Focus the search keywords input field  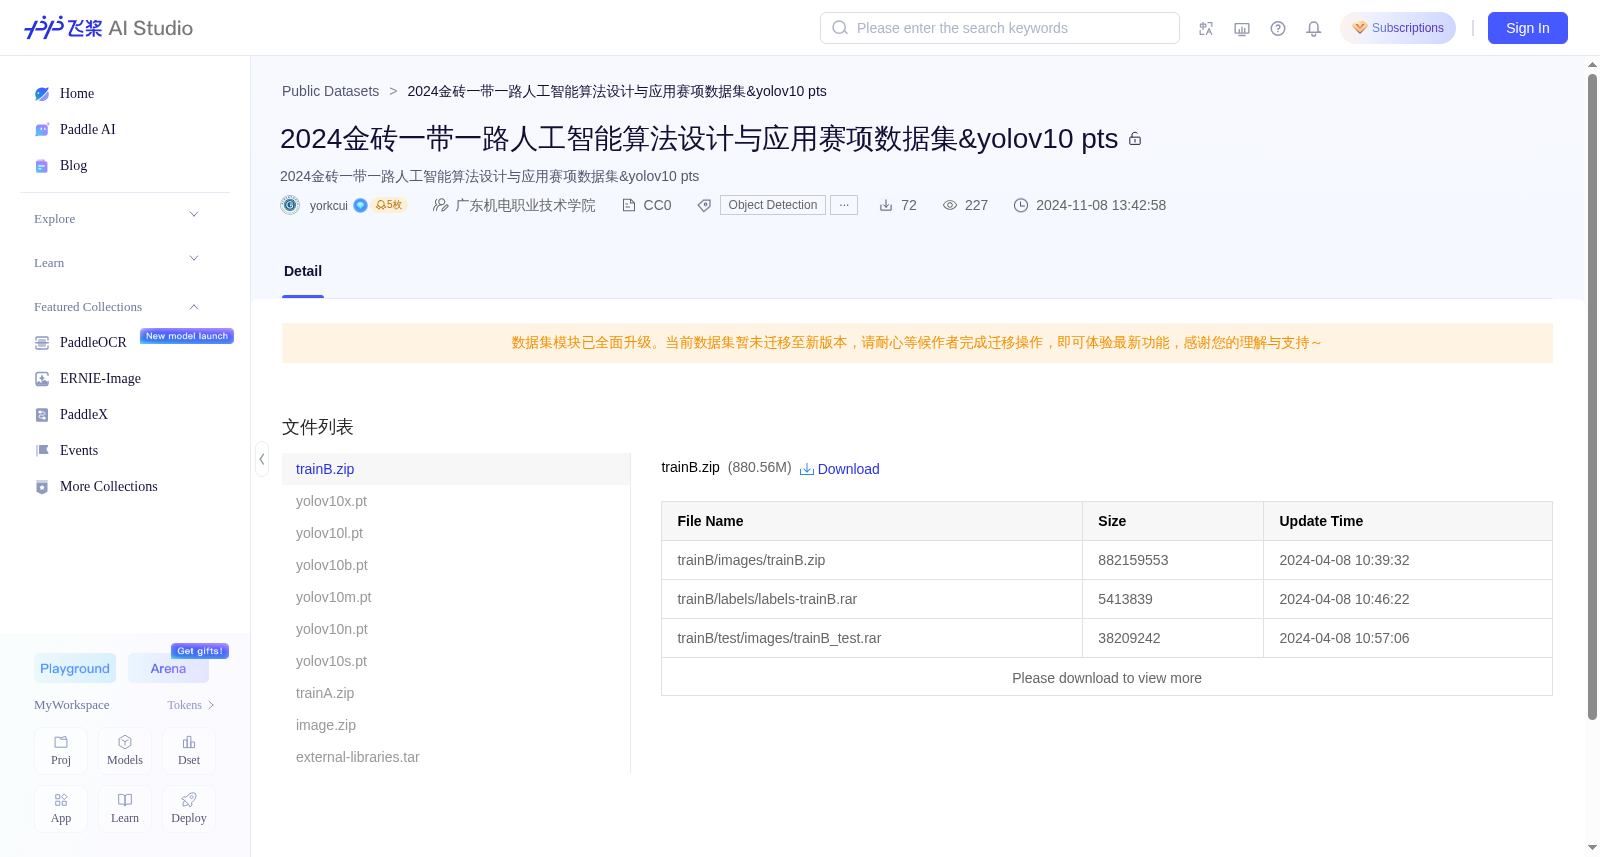pos(1000,28)
